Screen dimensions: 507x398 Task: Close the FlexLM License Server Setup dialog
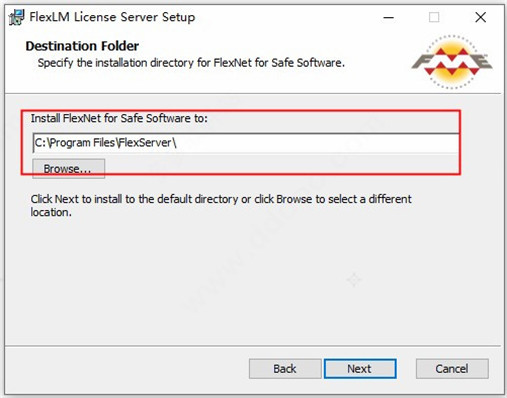coord(480,17)
